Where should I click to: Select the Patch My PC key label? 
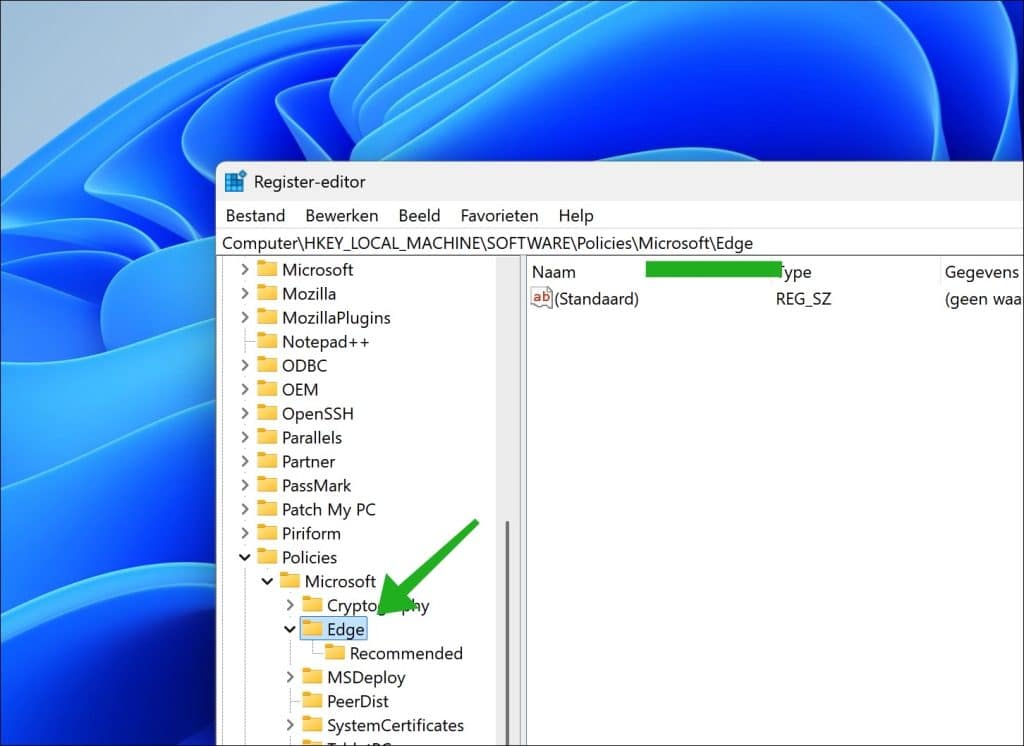click(x=328, y=510)
